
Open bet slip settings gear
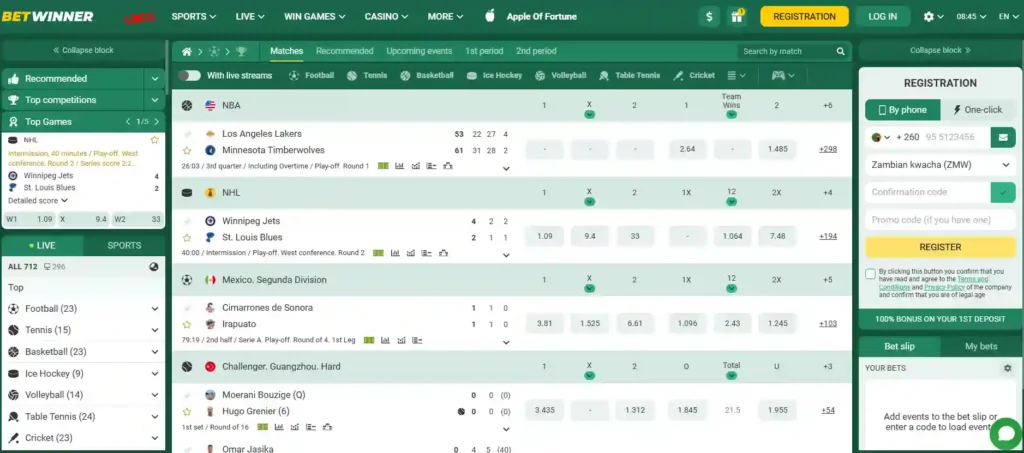pyautogui.click(x=1007, y=368)
